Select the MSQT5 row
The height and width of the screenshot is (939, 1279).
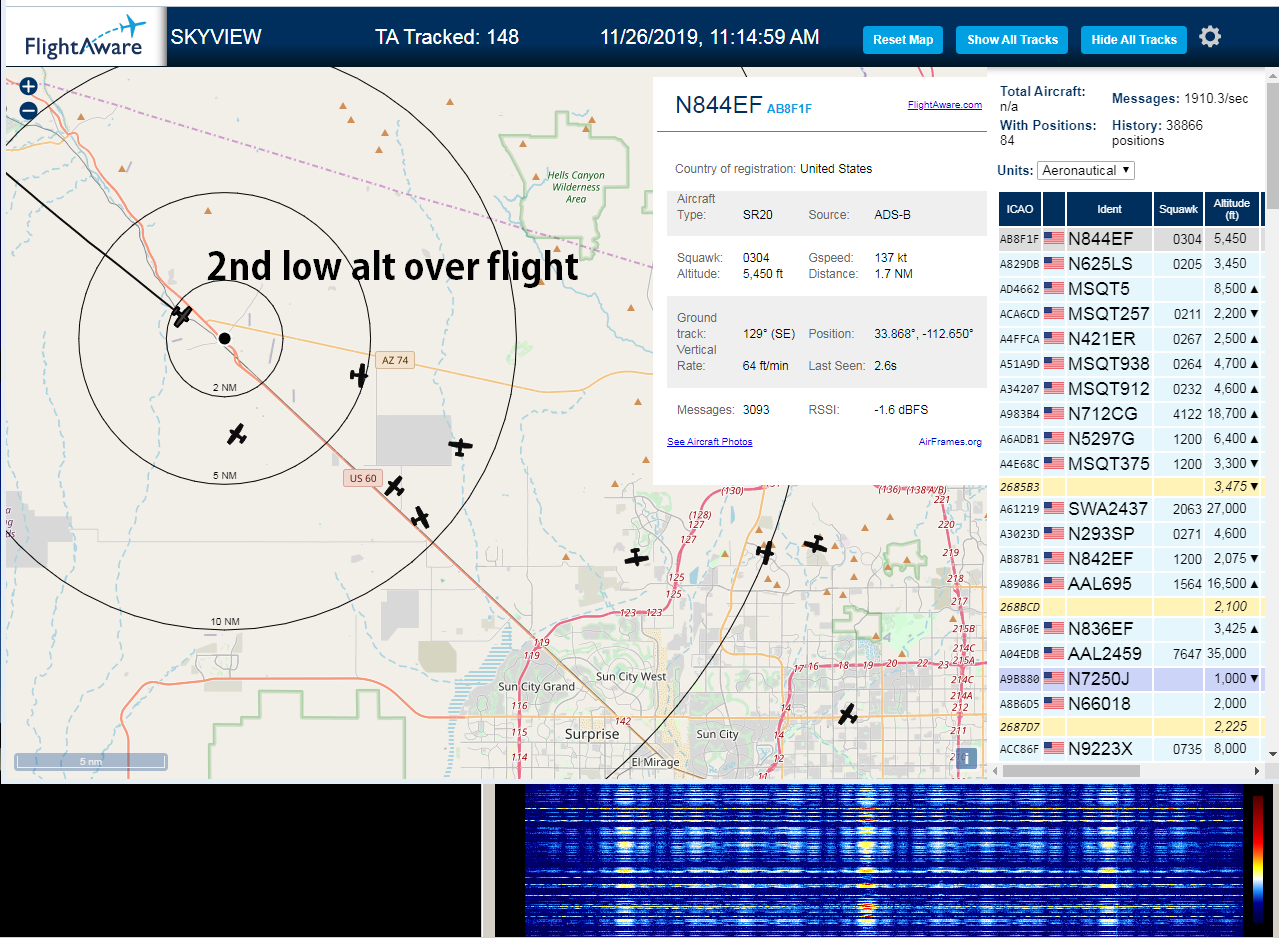click(1130, 289)
